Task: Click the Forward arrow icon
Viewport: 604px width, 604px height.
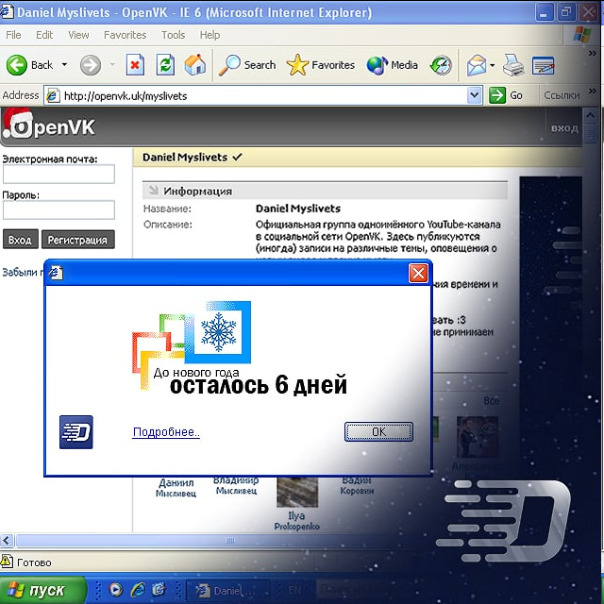Action: point(91,65)
